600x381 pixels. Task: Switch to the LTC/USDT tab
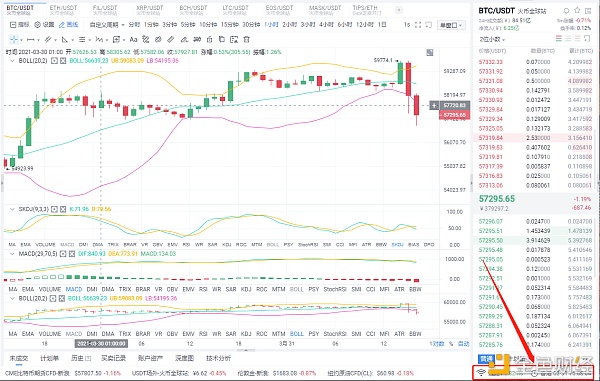pyautogui.click(x=235, y=10)
